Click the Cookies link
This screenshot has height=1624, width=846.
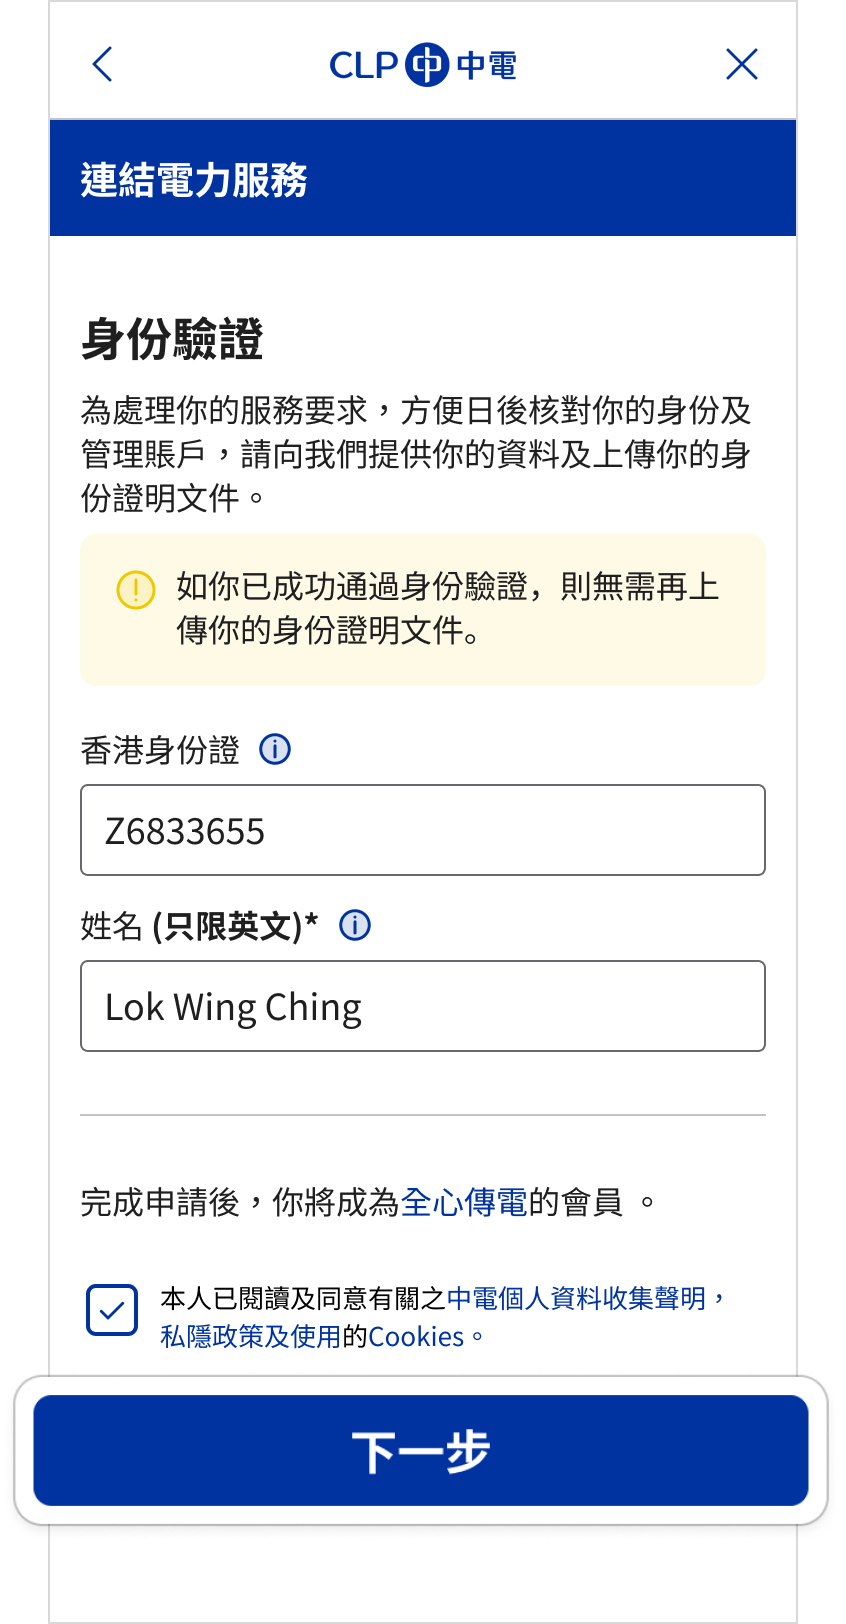(x=416, y=1337)
